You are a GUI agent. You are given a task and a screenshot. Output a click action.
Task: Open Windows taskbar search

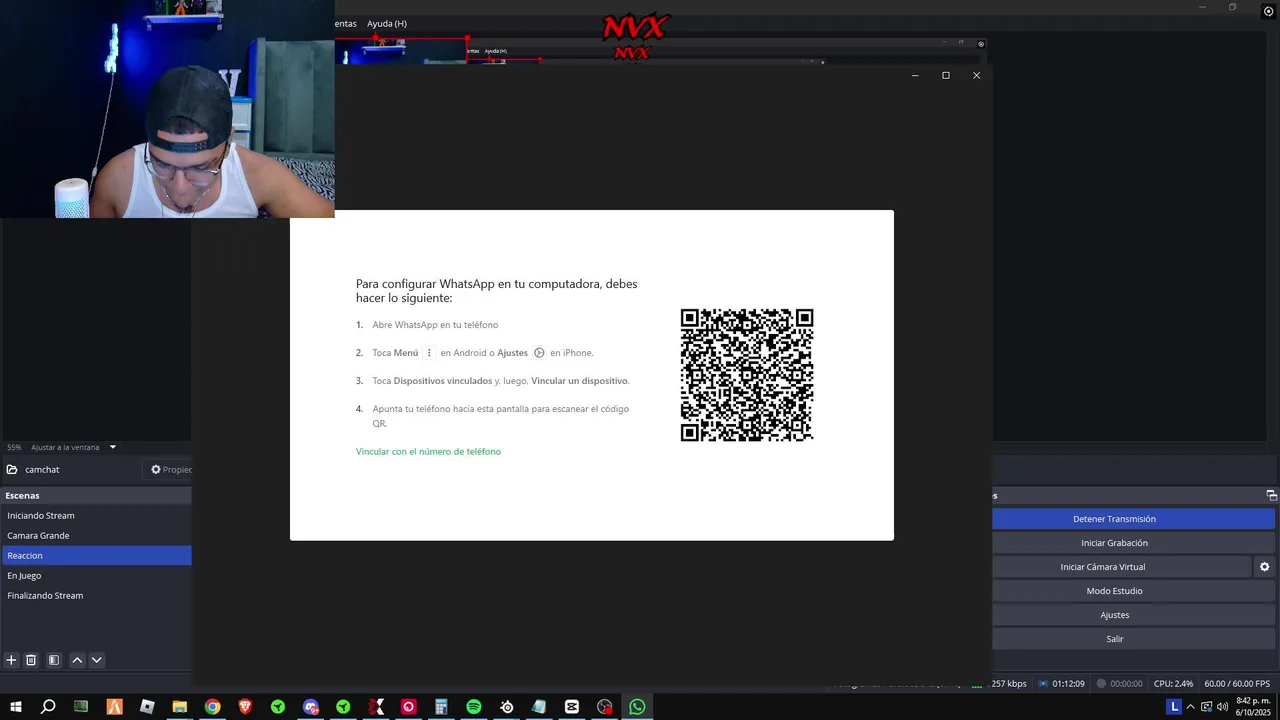[x=48, y=707]
